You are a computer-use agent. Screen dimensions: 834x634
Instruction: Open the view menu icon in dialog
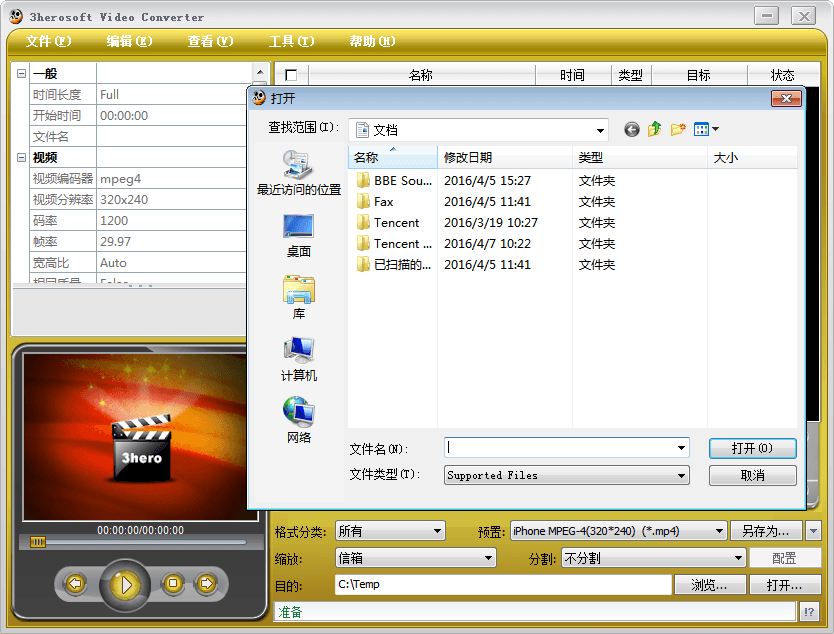click(706, 129)
